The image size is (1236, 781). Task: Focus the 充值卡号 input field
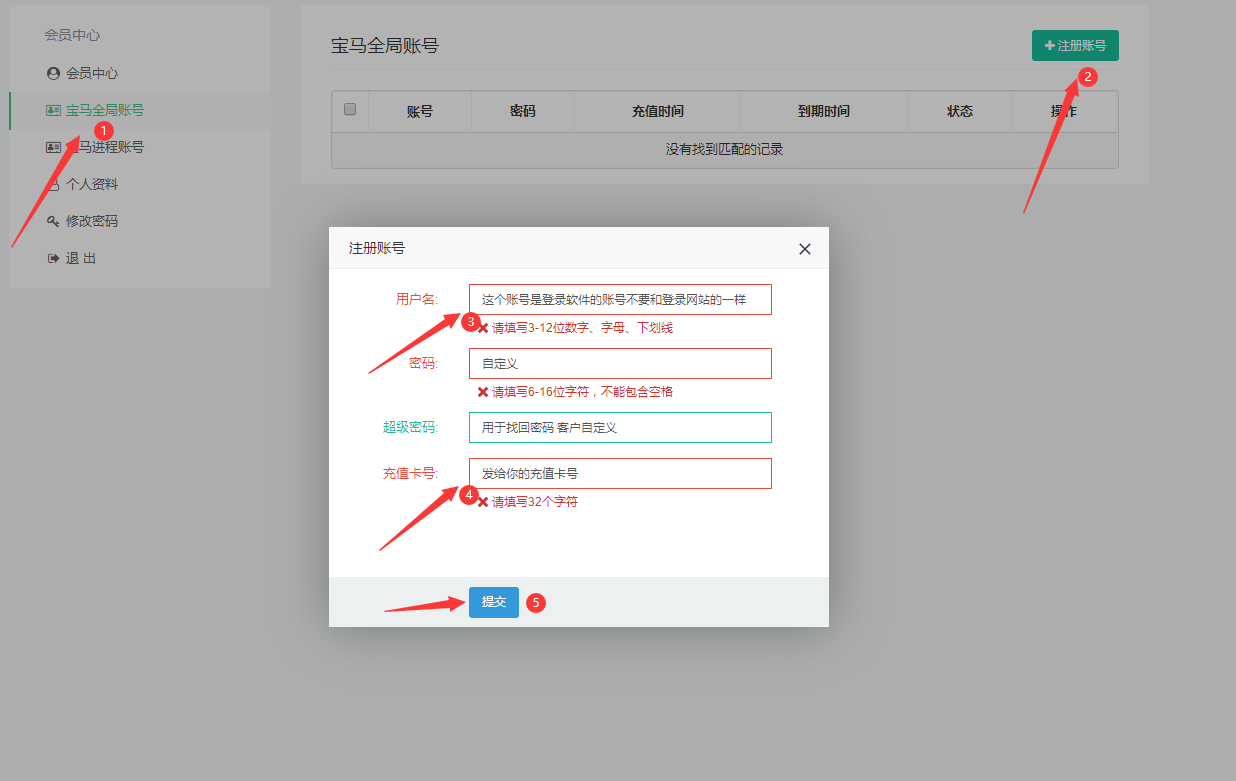click(620, 473)
